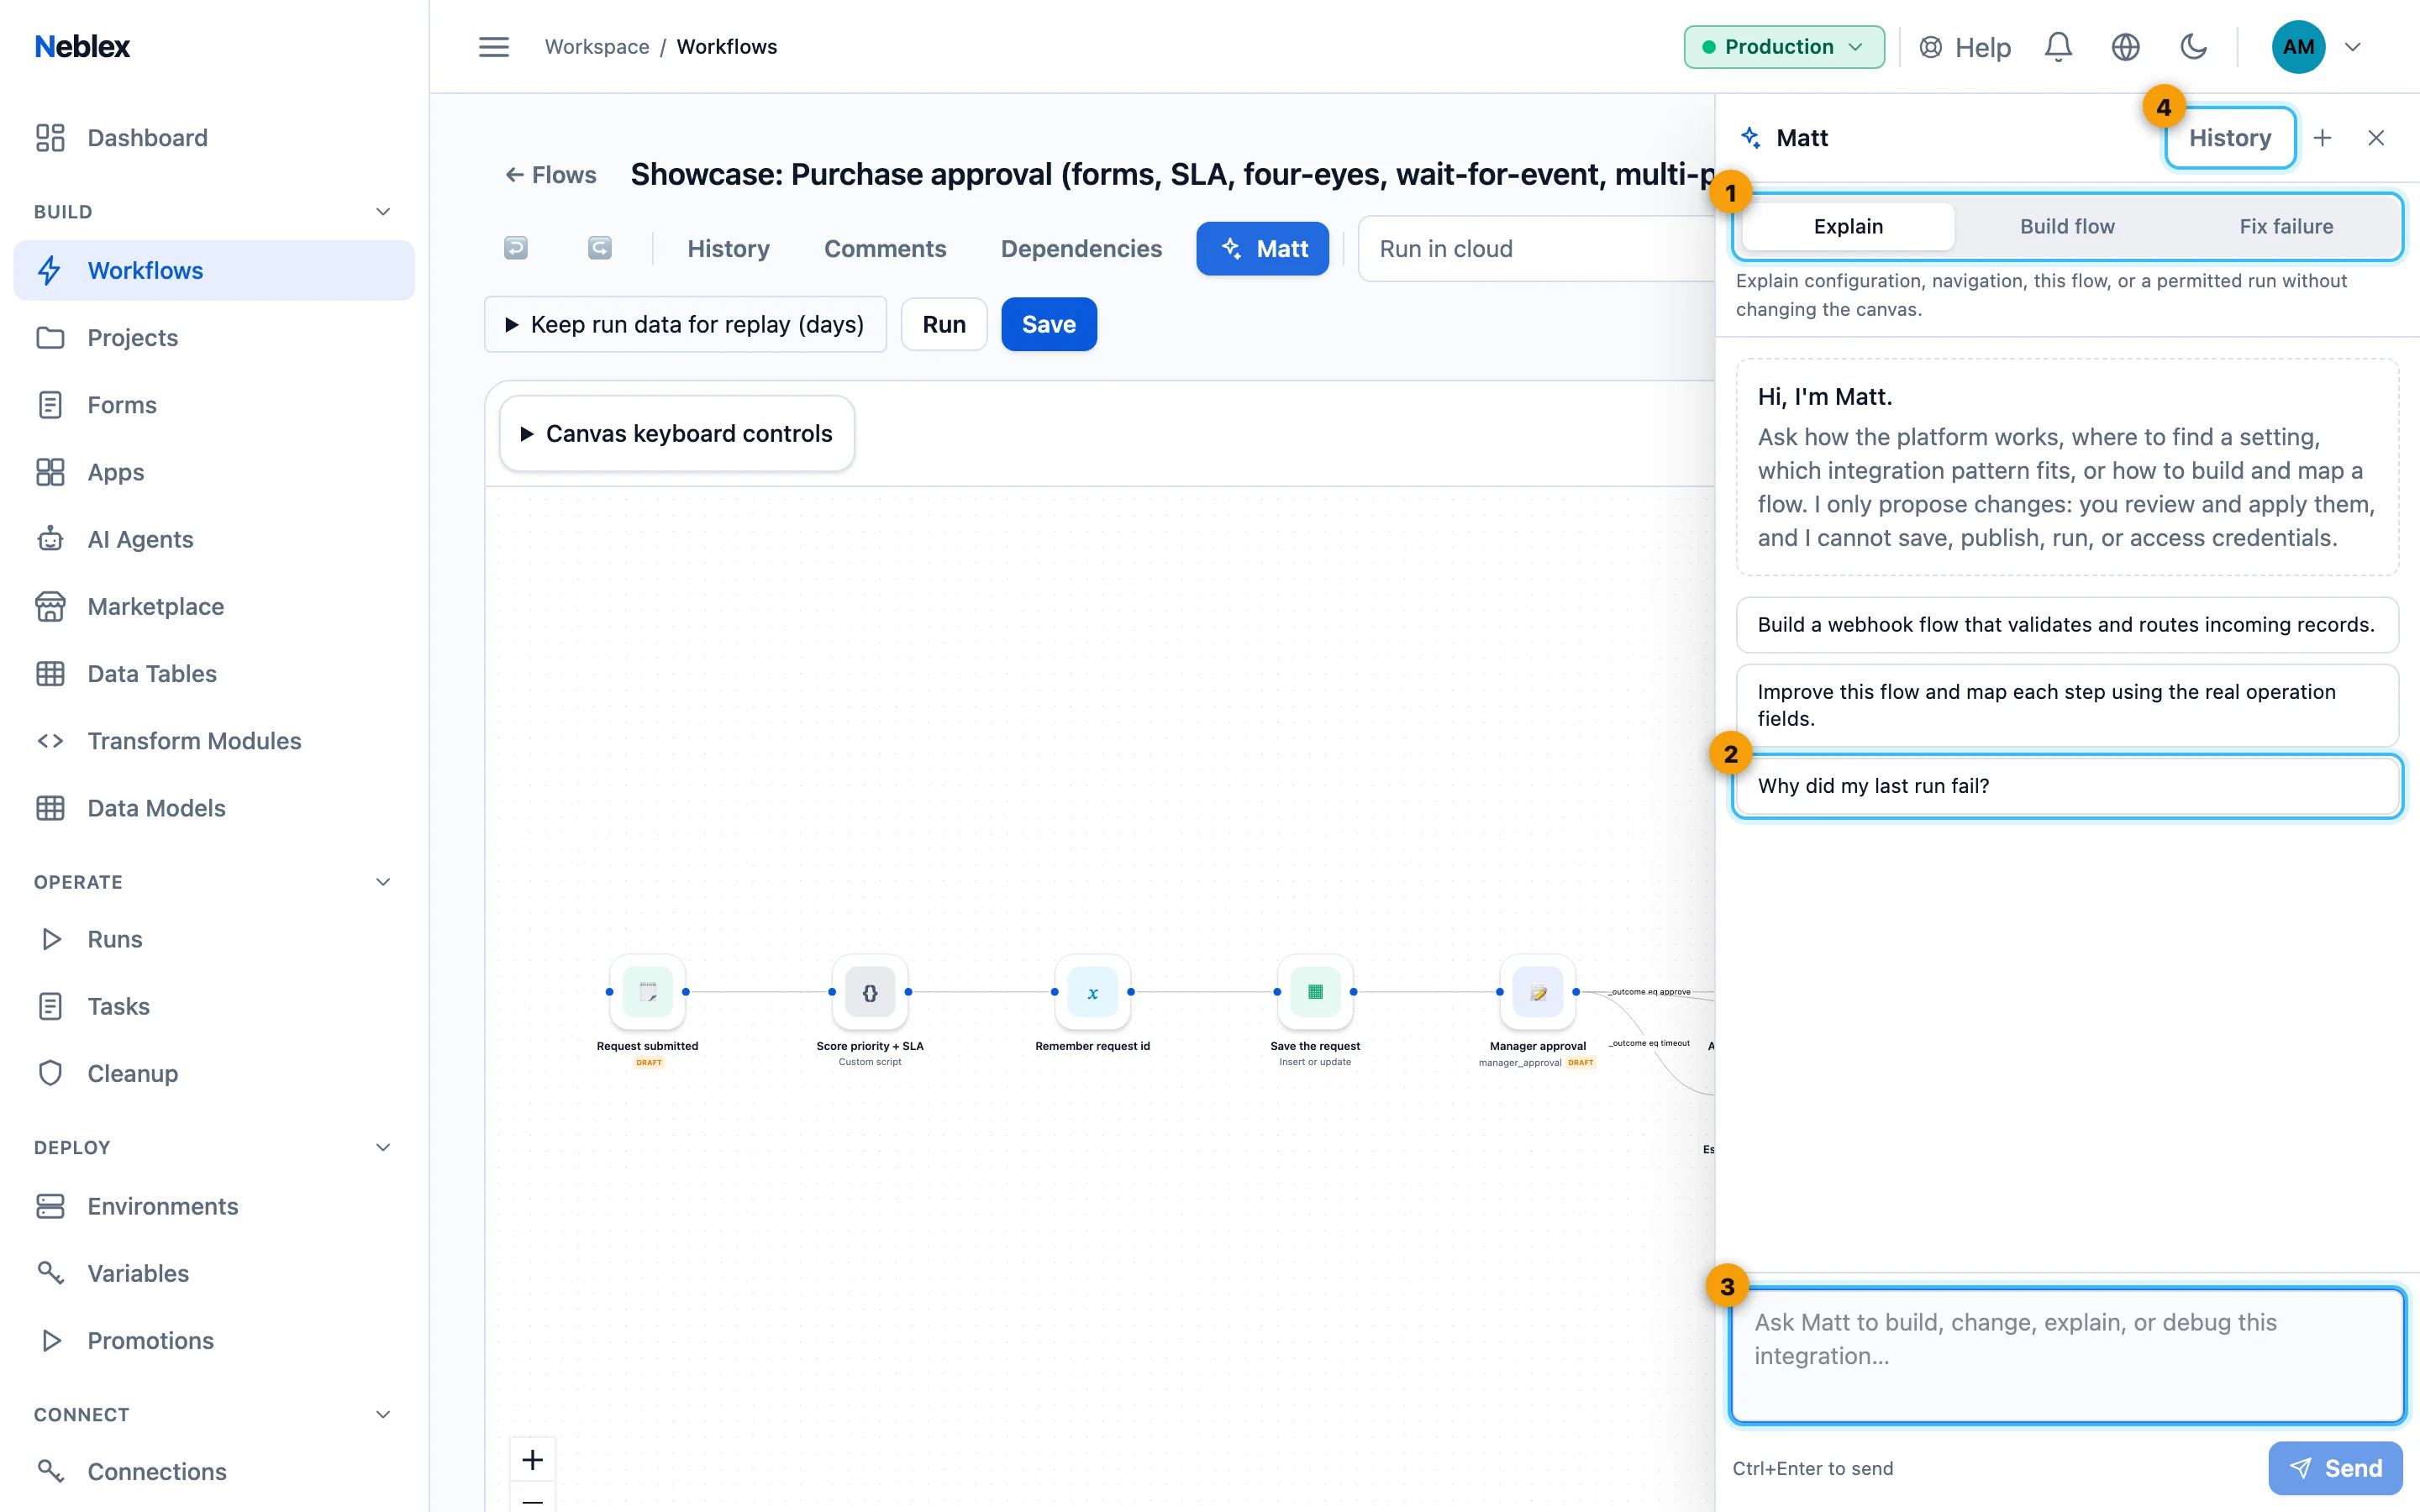Screen dimensions: 2420x1512
Task: Focus the Ask Matt message box
Action: coord(2067,1355)
